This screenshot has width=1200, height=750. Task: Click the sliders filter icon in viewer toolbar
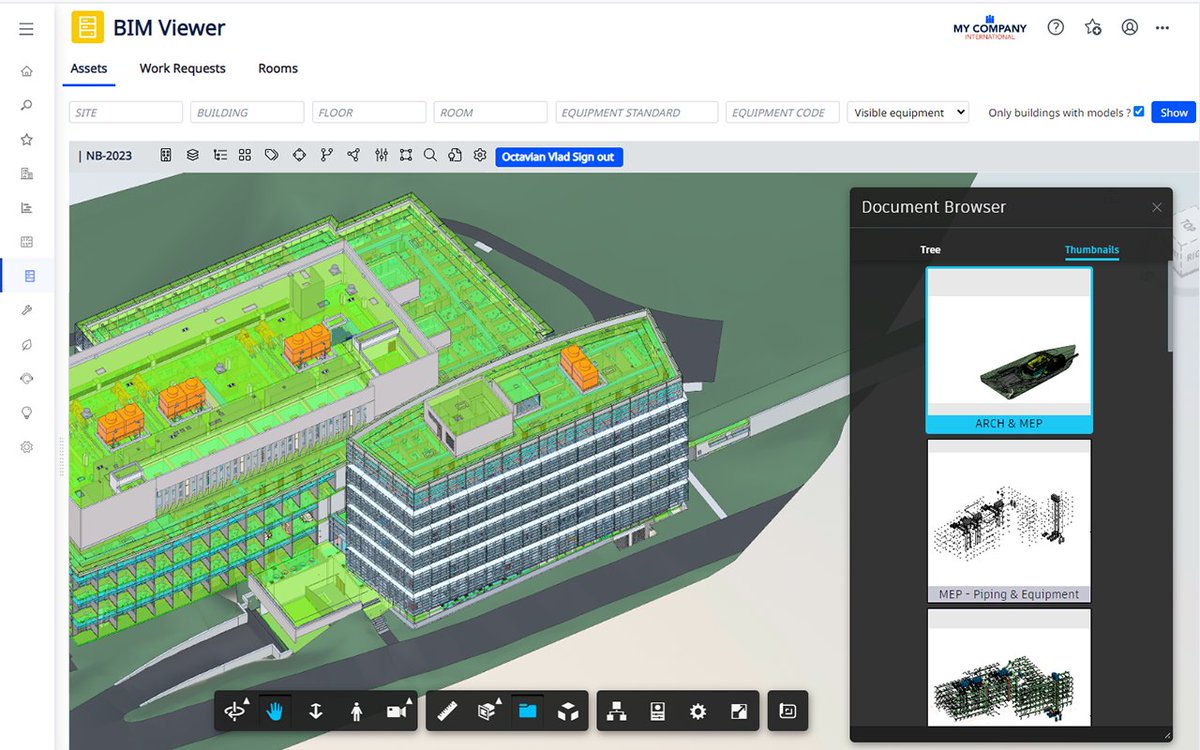tap(381, 156)
